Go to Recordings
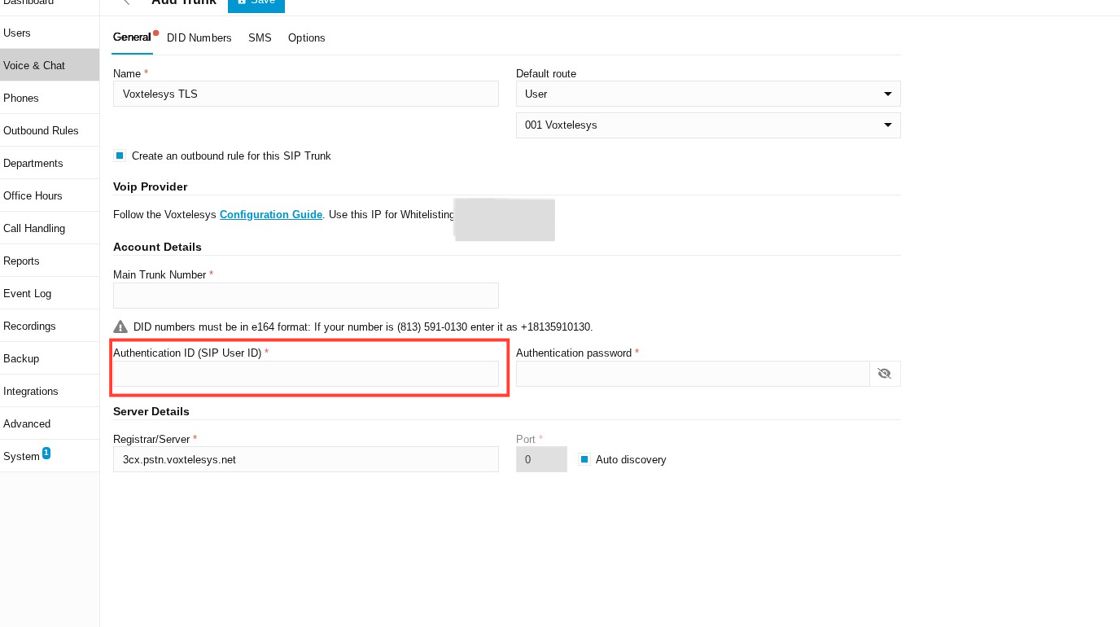The image size is (1120, 627). pyautogui.click(x=49, y=326)
